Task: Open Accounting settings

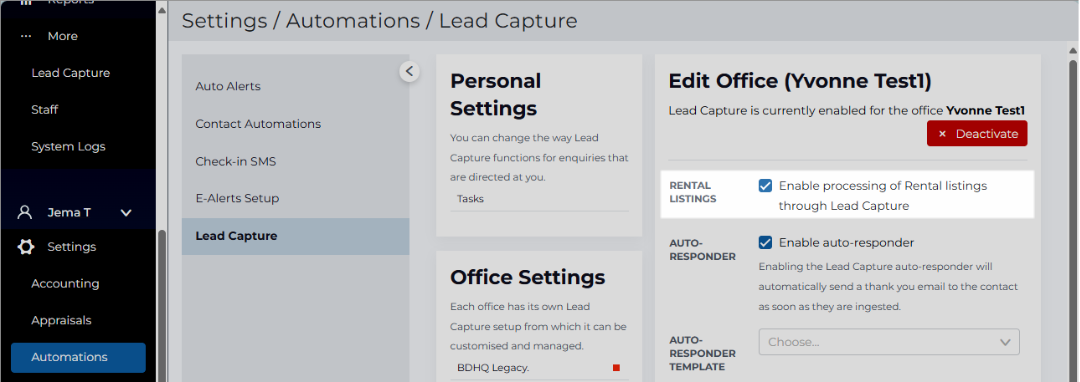Action: (65, 284)
